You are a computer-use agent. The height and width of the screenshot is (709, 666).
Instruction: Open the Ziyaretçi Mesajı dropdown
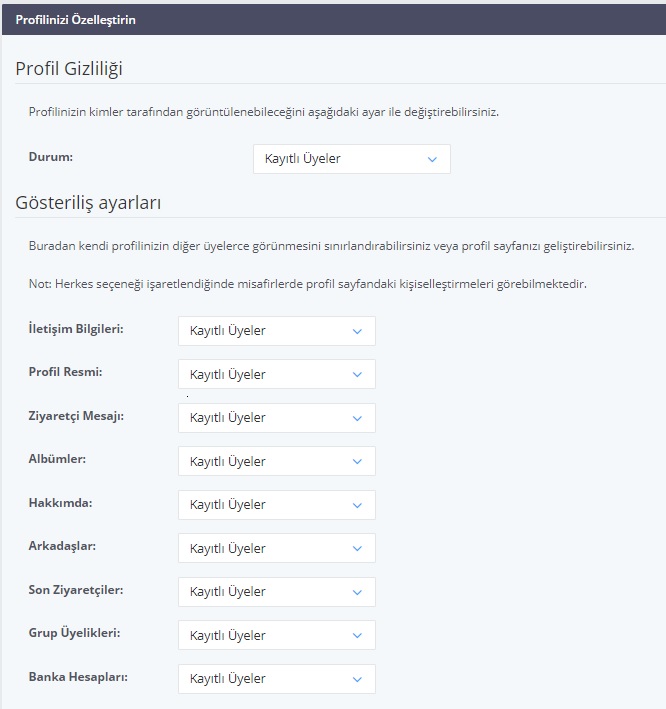(x=277, y=418)
